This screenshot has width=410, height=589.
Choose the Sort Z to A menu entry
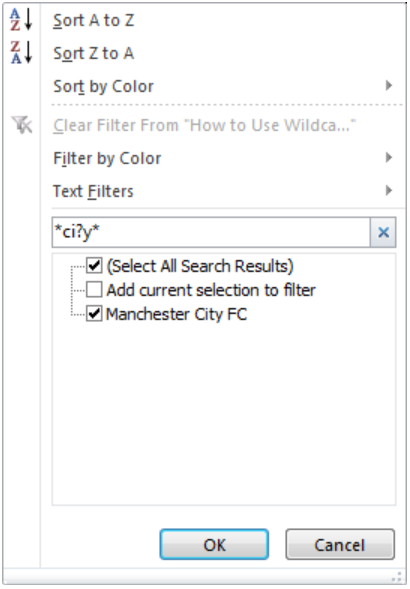93,53
